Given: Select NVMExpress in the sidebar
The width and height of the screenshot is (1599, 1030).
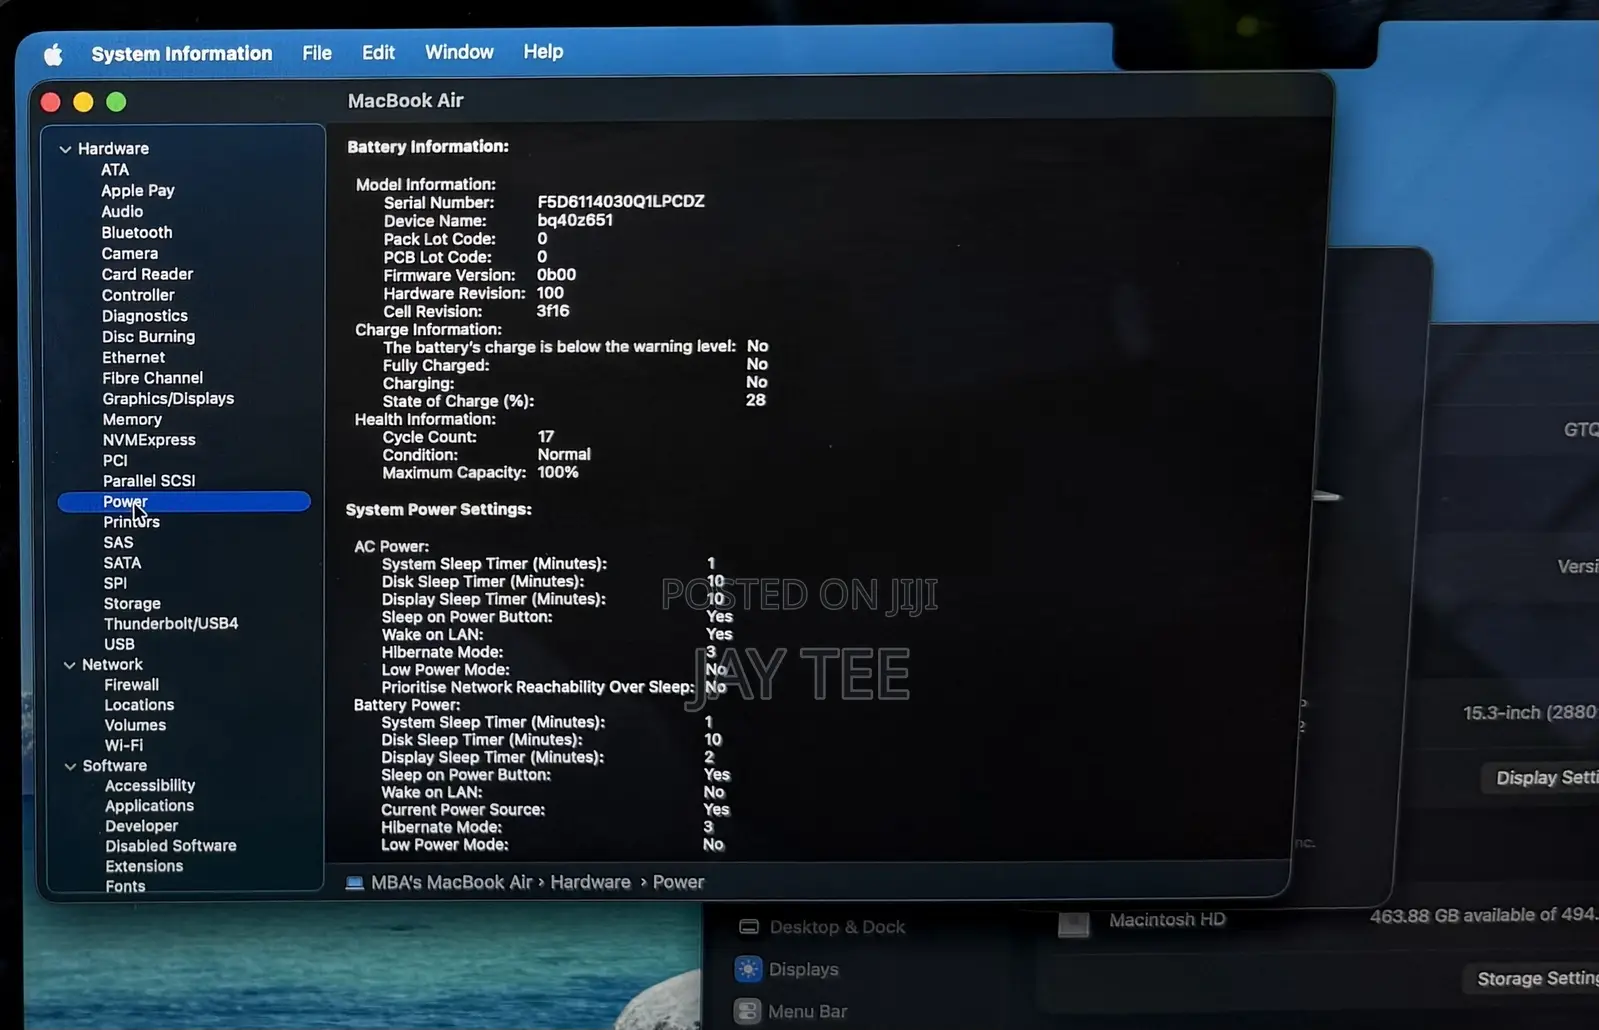Looking at the screenshot, I should coord(149,440).
